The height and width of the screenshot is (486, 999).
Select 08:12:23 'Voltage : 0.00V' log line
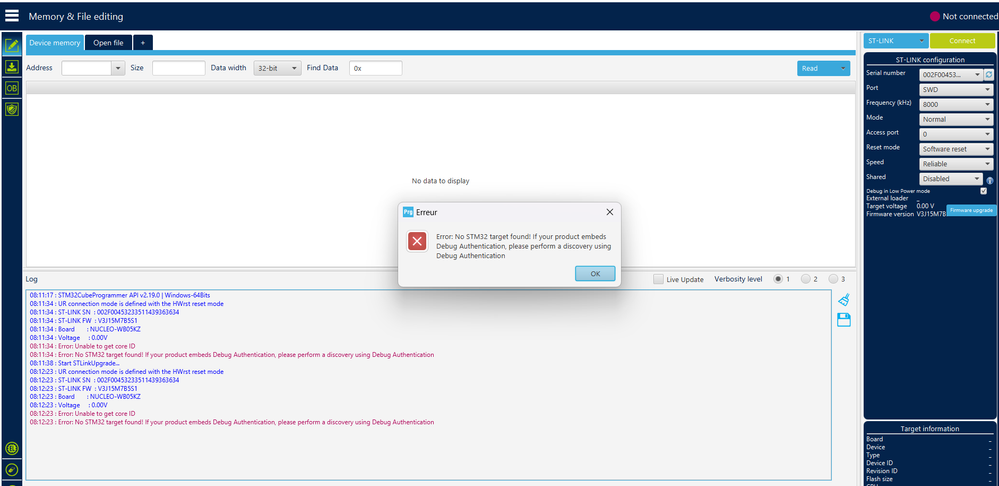coord(68,405)
